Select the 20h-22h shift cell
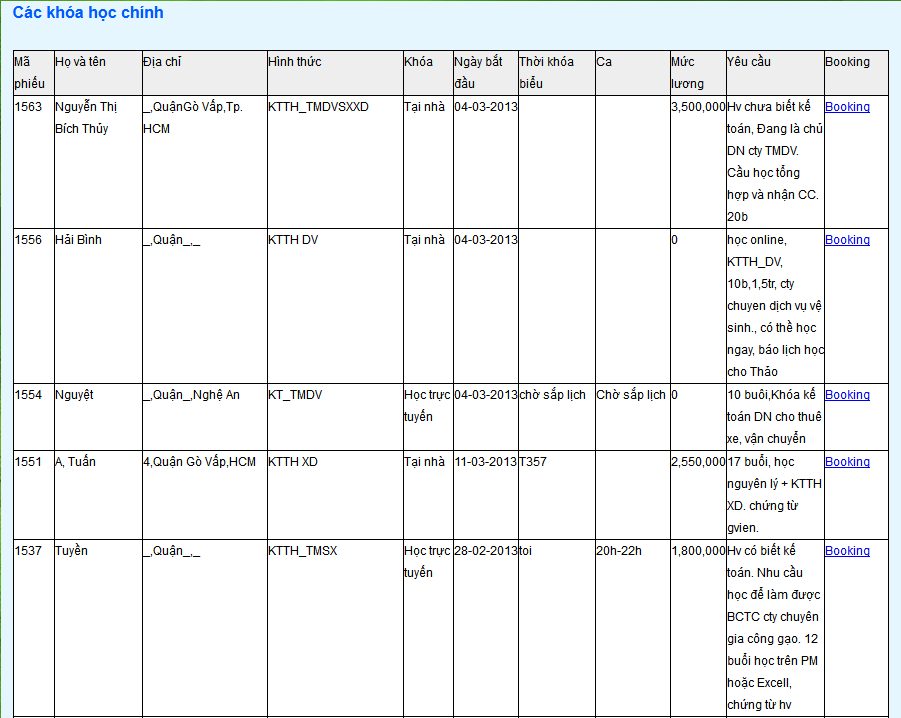This screenshot has height=718, width=901. (x=619, y=551)
